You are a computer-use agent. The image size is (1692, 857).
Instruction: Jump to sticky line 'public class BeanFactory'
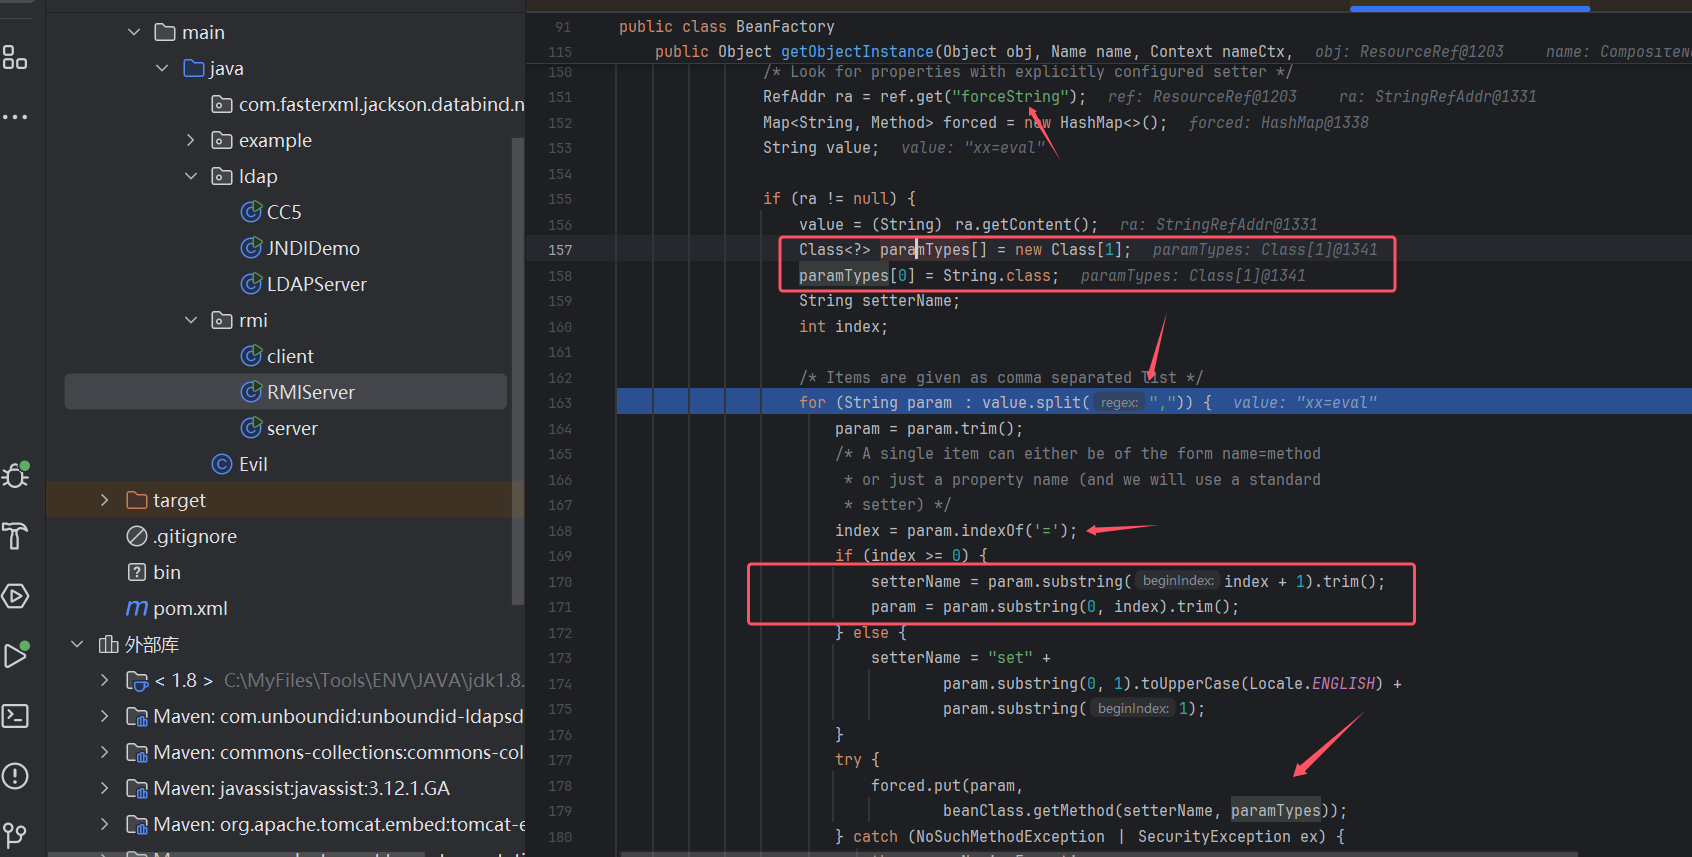pyautogui.click(x=726, y=27)
